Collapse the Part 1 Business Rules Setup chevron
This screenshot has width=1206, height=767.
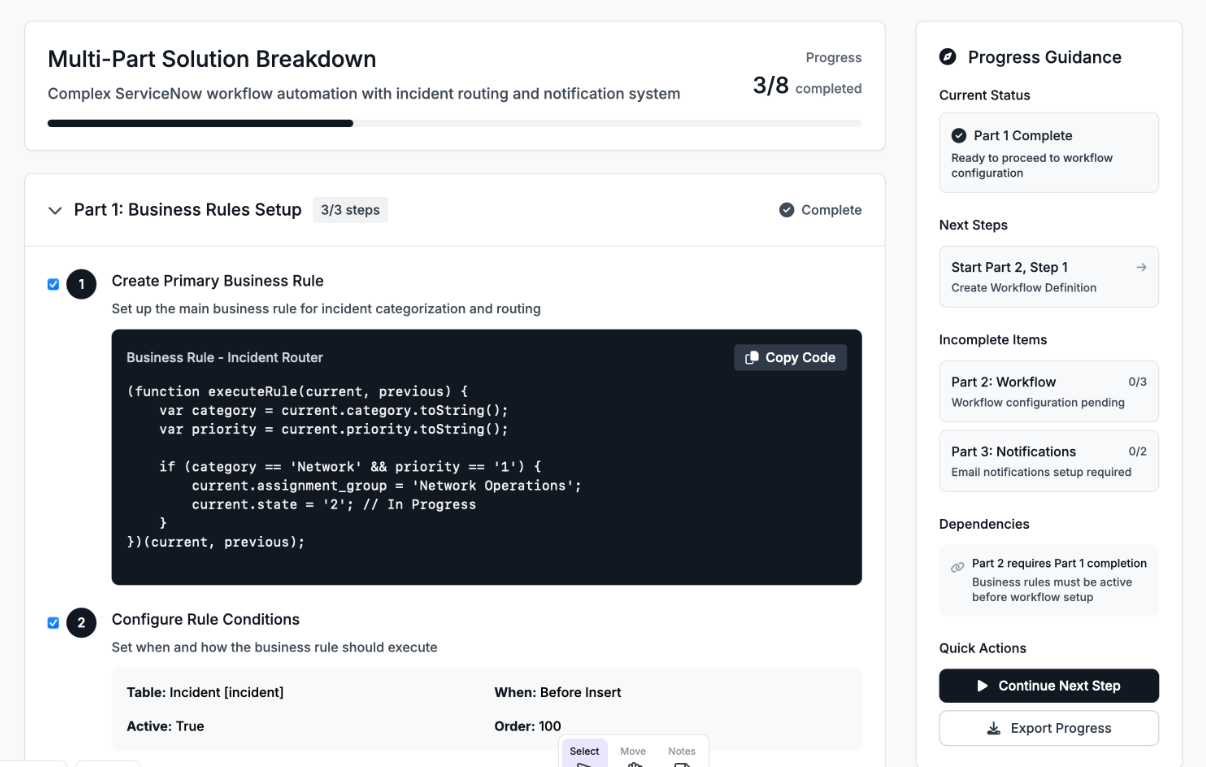tap(55, 210)
